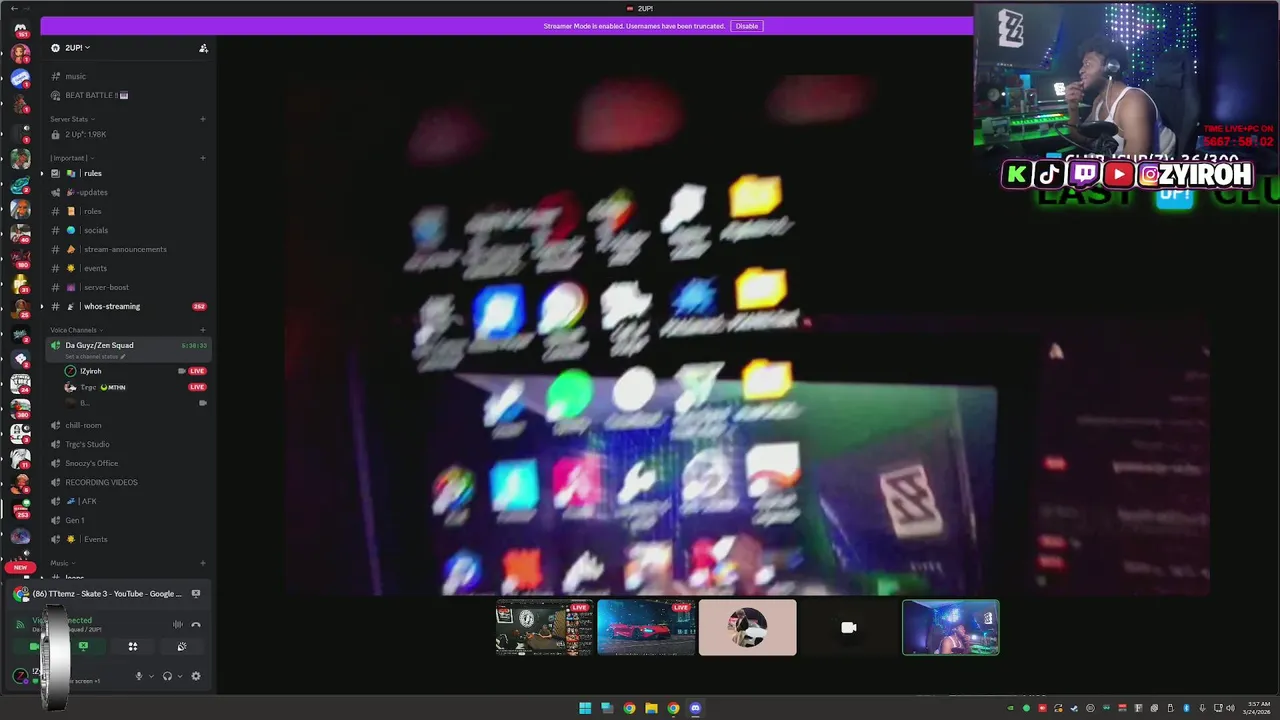Image resolution: width=1280 pixels, height=720 pixels.
Task: Select the first LIVE stream thumbnail
Action: pyautogui.click(x=545, y=628)
